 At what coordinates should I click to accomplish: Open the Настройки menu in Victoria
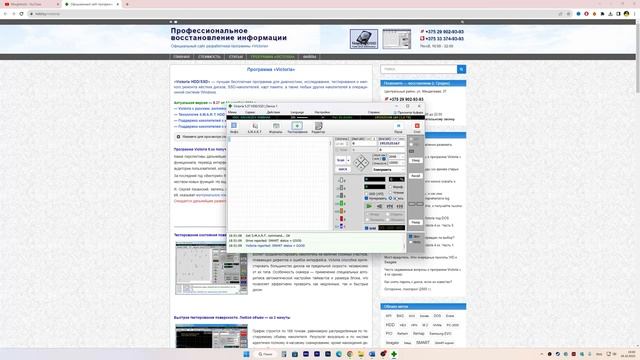322,112
